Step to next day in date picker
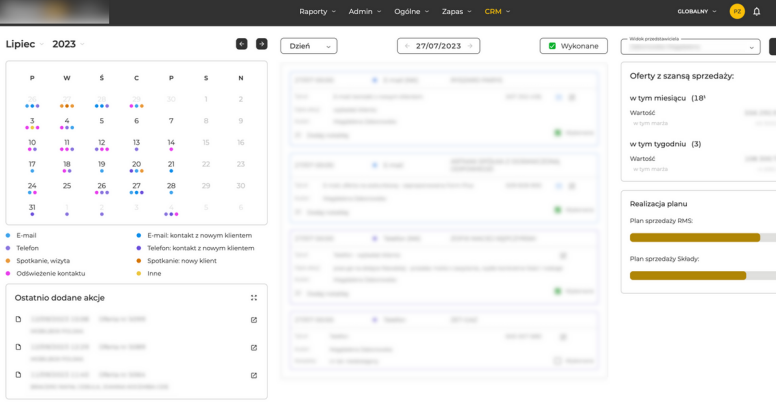The image size is (776, 408). (470, 46)
